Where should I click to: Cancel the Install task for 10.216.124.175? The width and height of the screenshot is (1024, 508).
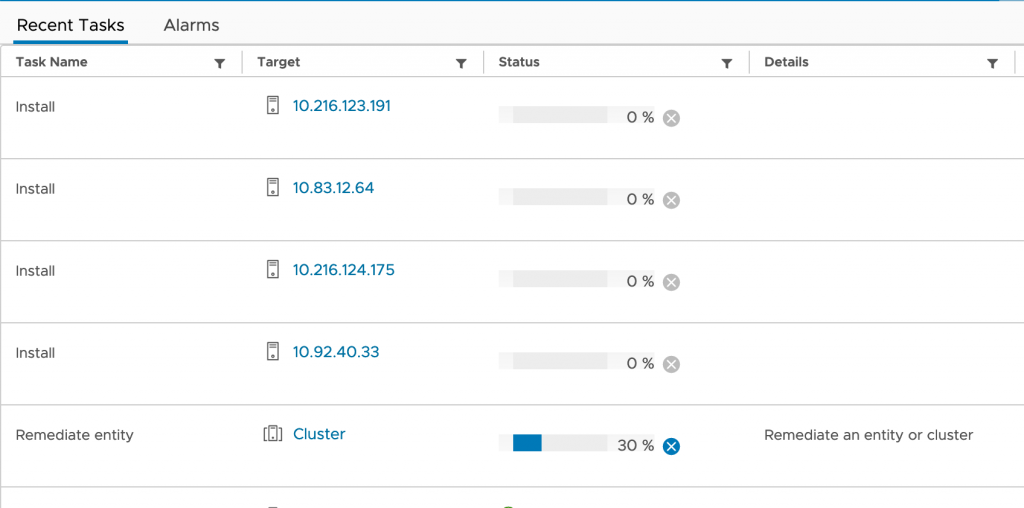click(672, 282)
